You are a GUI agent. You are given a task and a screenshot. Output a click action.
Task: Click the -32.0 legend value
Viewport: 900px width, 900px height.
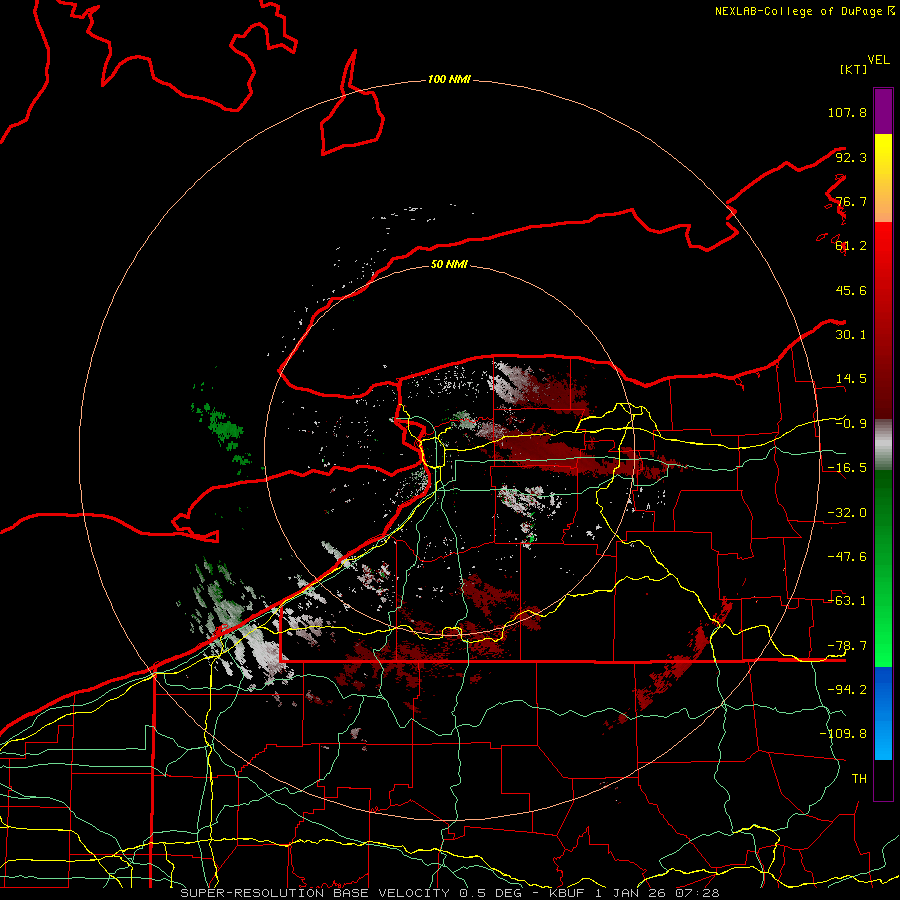coord(847,513)
